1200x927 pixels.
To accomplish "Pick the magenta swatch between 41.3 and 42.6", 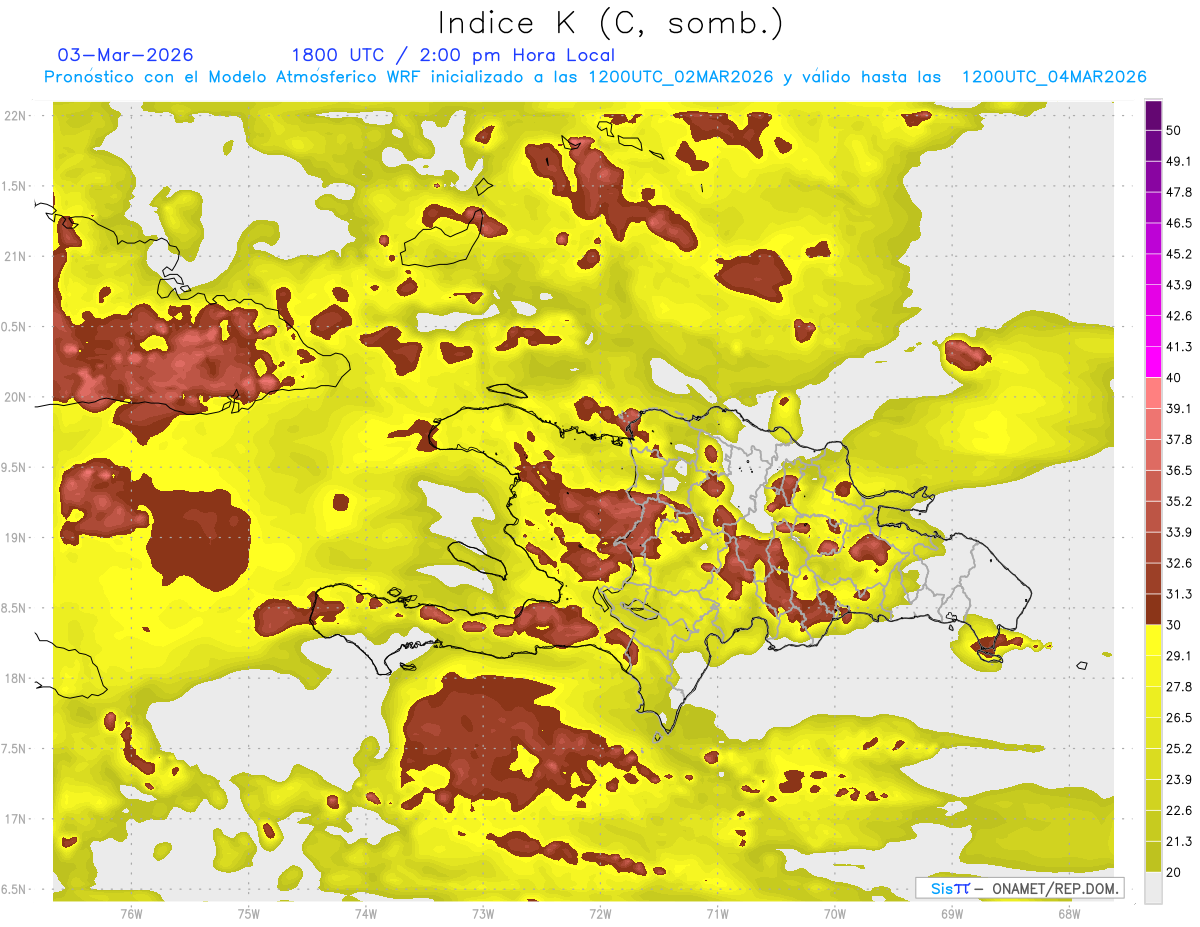I will 1153,331.
